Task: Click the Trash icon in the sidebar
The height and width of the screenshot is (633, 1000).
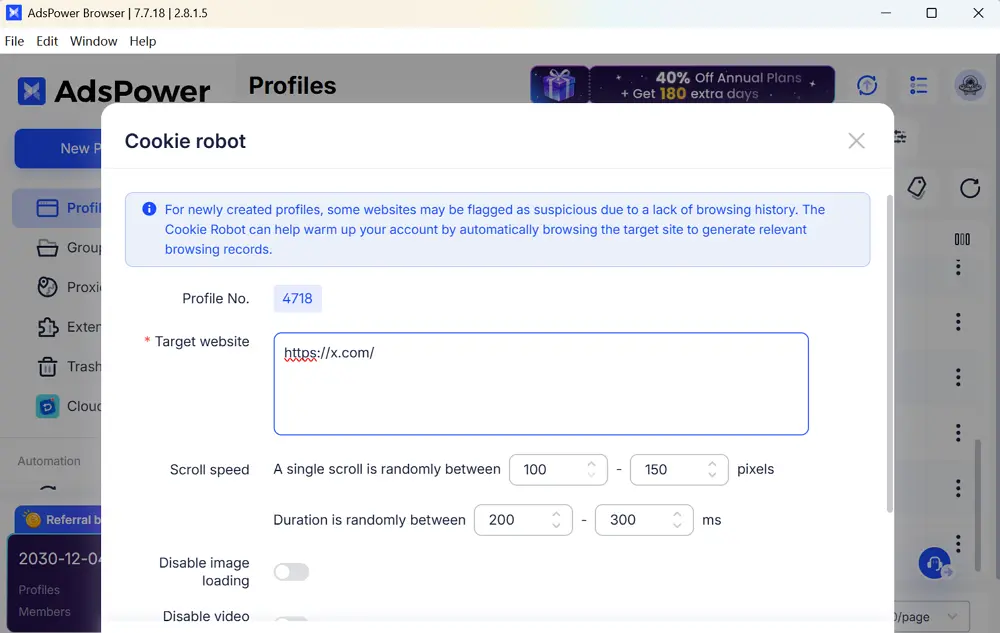Action: click(x=47, y=367)
